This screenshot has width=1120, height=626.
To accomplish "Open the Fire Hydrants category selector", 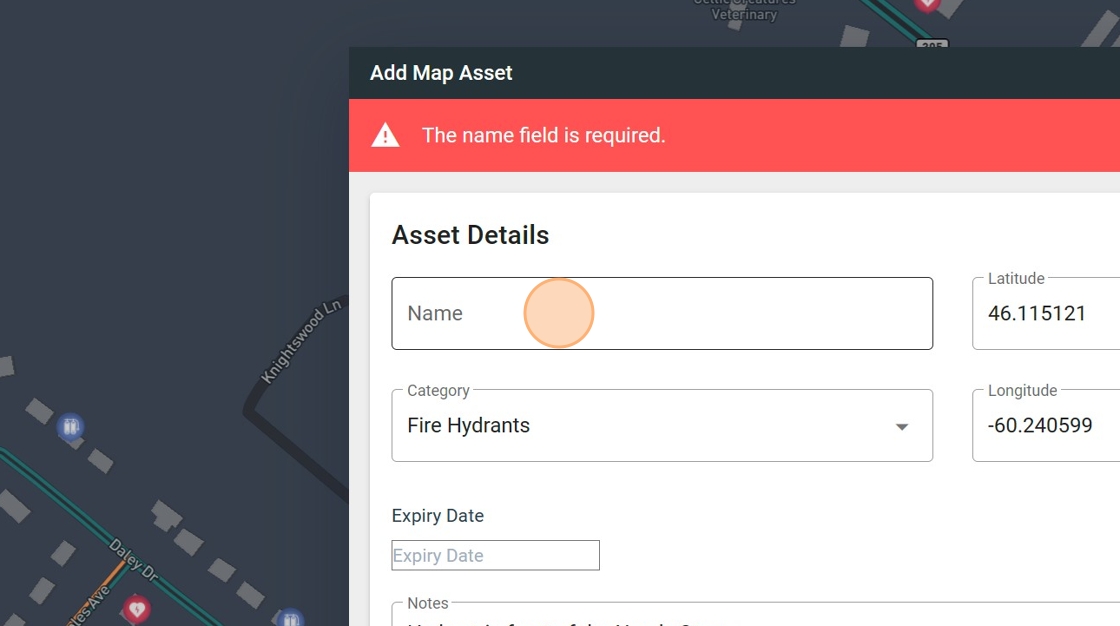I will 640,426.
